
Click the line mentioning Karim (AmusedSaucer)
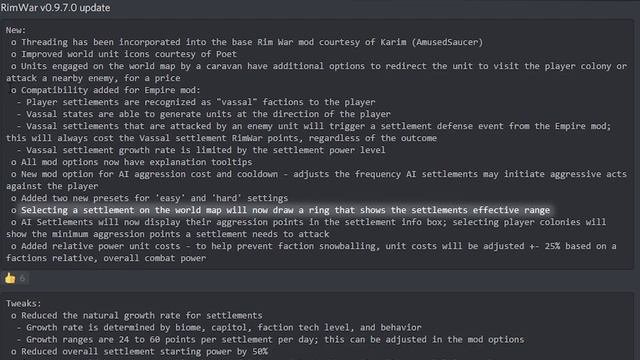pos(247,42)
